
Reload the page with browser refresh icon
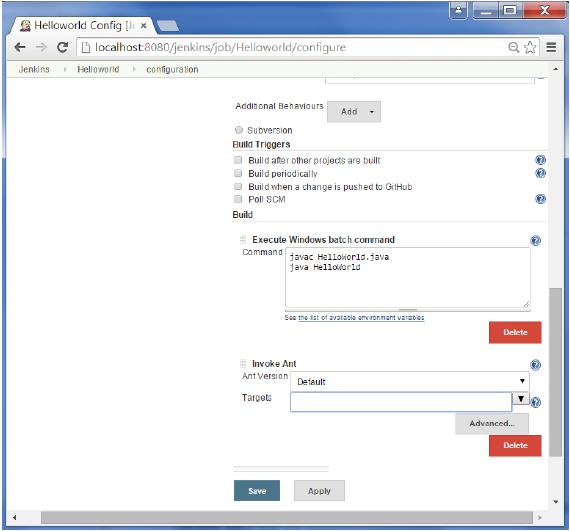[x=63, y=47]
